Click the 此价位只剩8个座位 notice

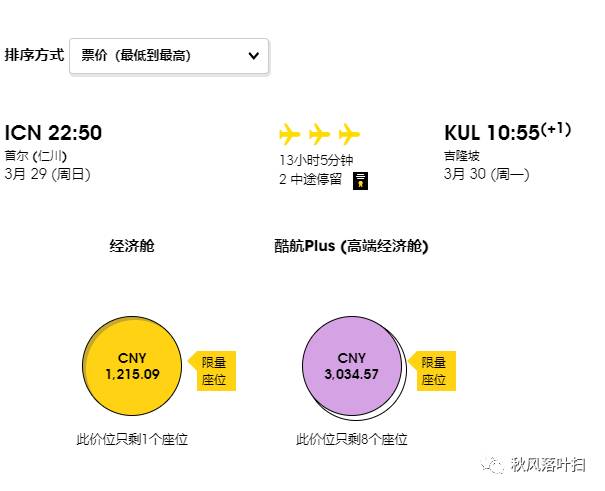[352, 439]
